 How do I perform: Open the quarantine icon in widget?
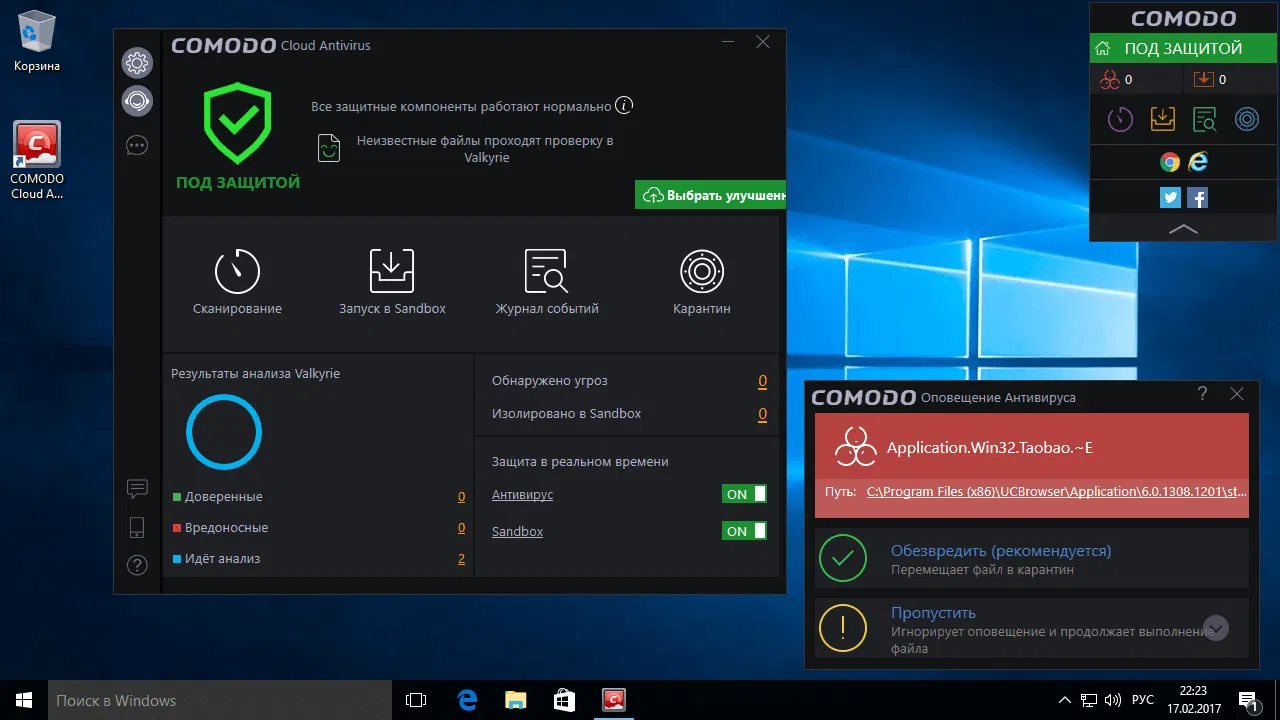point(1247,119)
